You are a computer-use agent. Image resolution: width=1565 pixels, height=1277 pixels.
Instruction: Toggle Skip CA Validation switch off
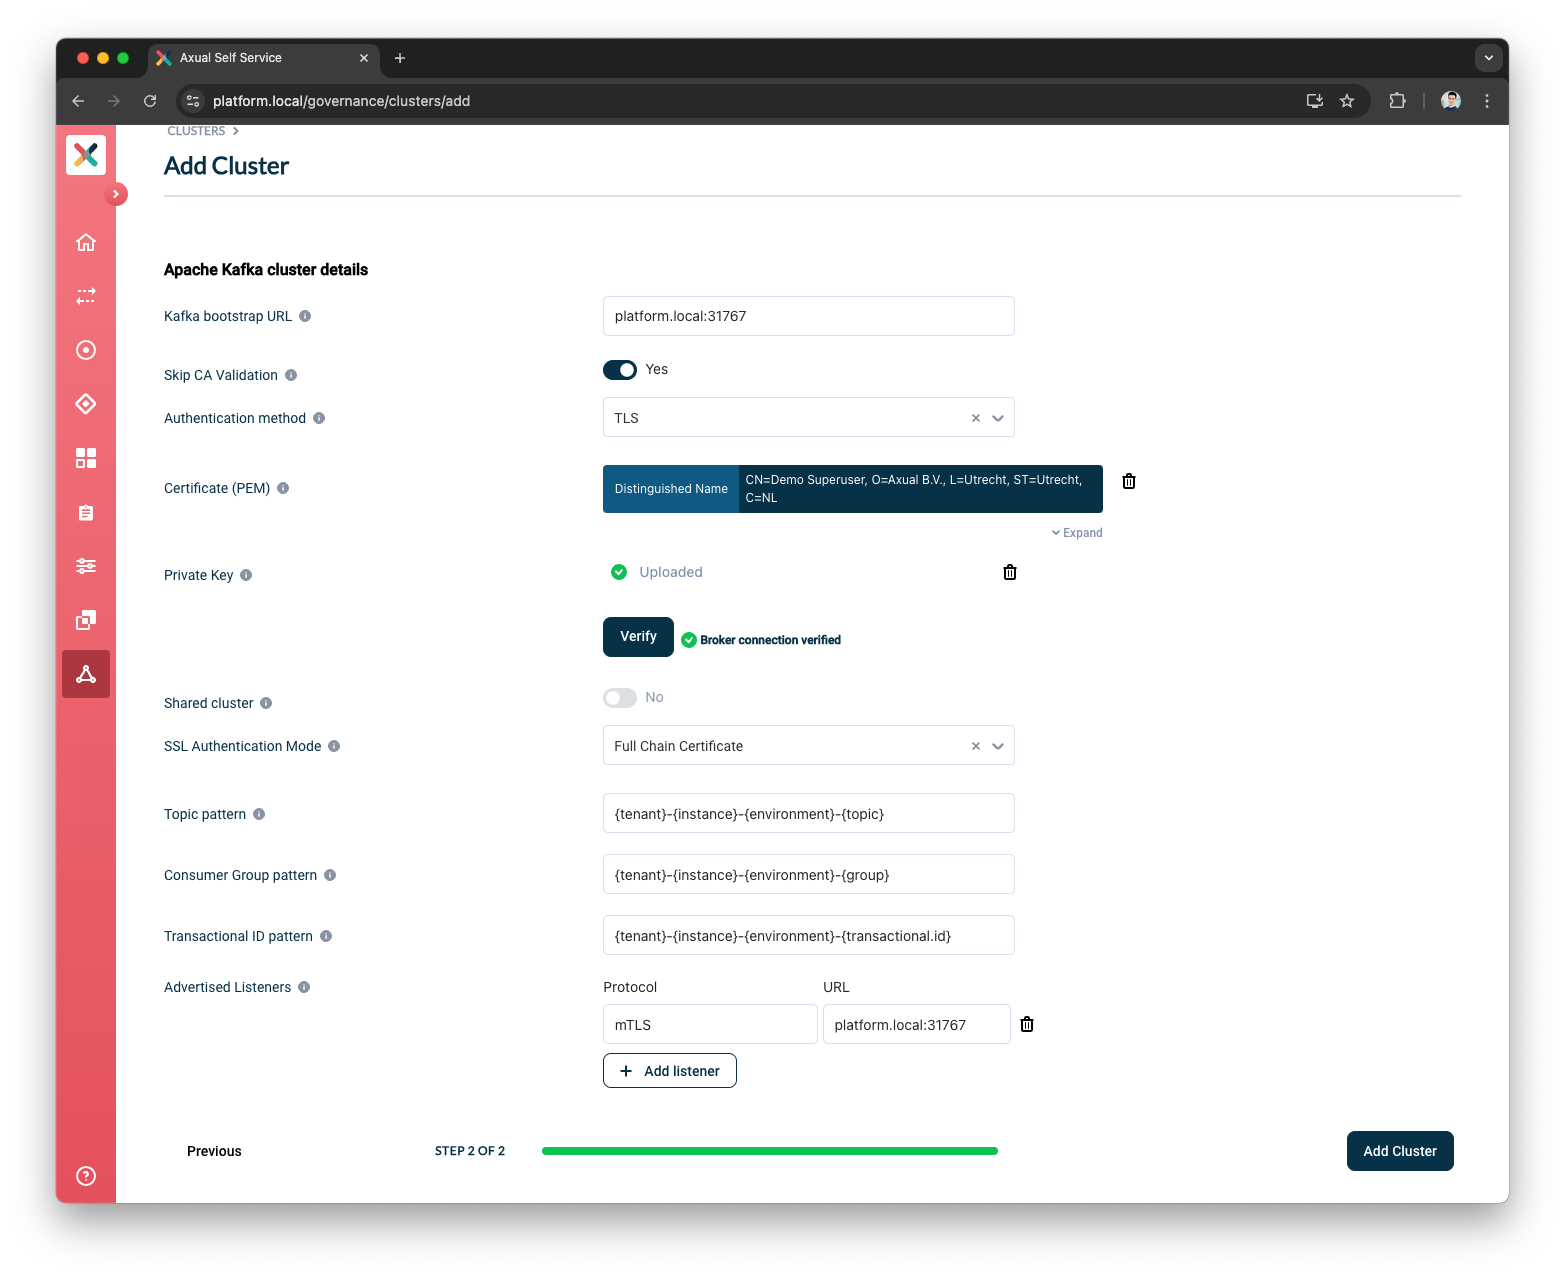pyautogui.click(x=620, y=370)
